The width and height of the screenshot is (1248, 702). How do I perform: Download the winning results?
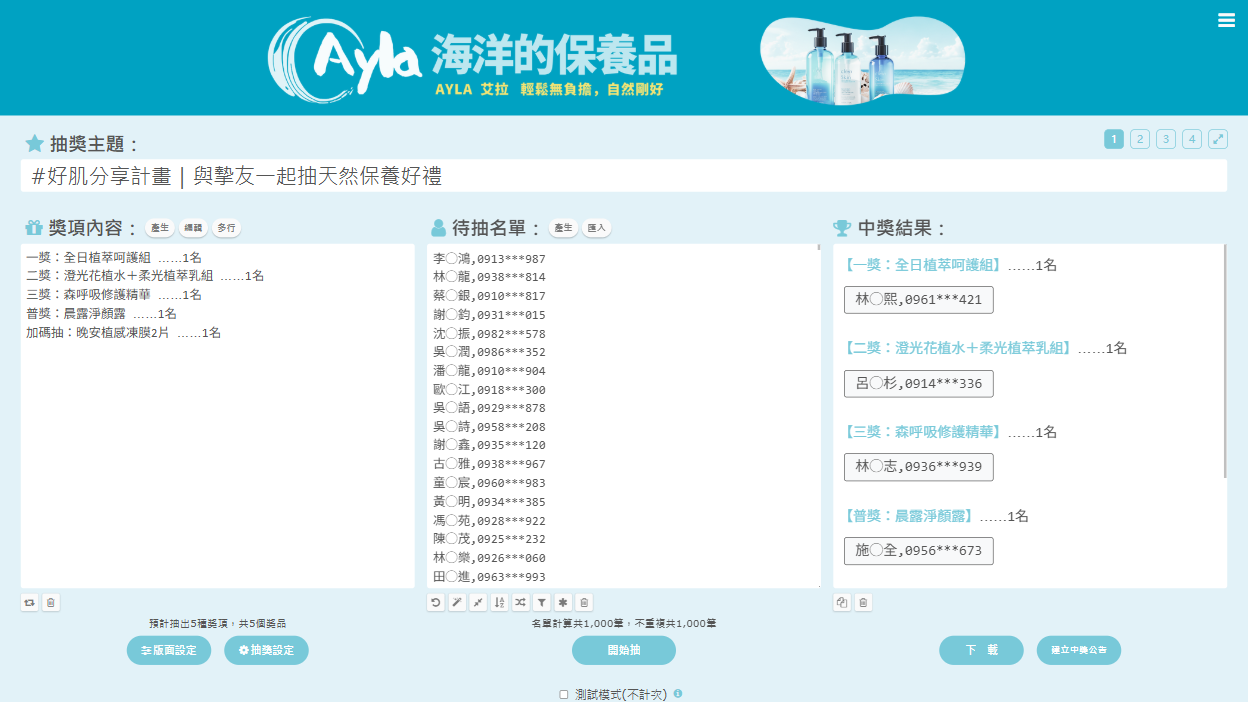[x=981, y=650]
